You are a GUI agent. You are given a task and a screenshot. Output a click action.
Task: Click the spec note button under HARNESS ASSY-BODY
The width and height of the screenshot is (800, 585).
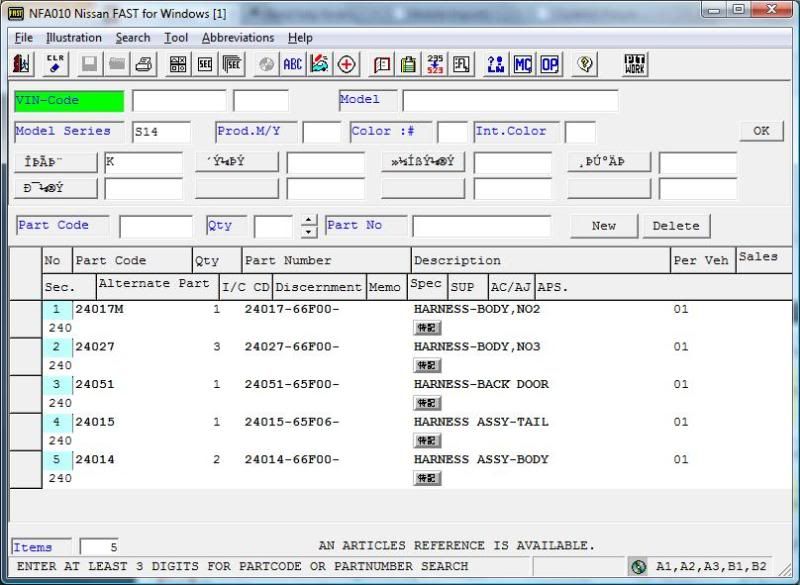(427, 478)
